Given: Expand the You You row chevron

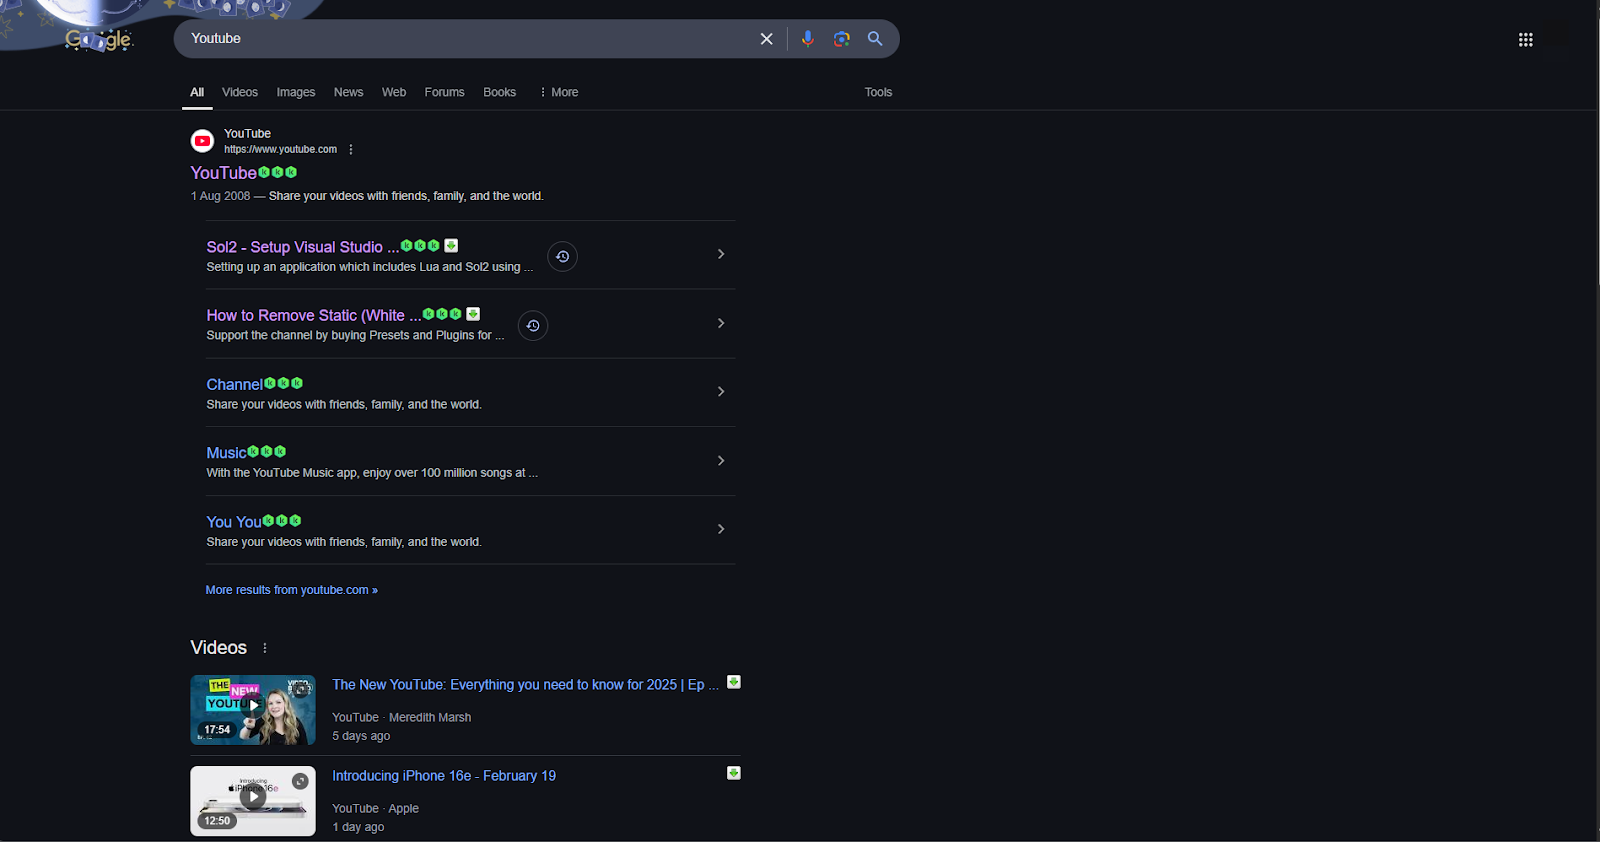Looking at the screenshot, I should [x=721, y=529].
